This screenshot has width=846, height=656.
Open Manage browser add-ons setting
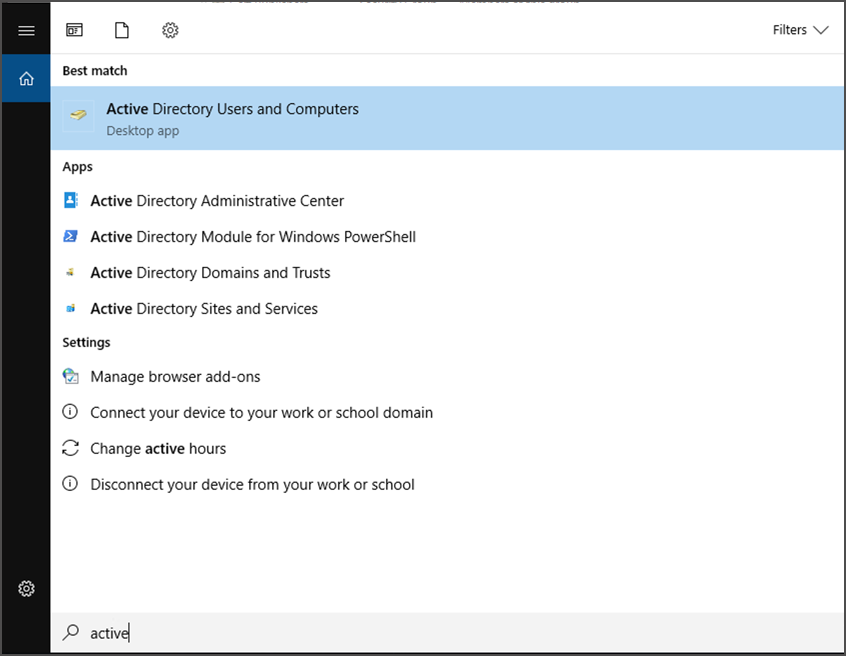(175, 377)
